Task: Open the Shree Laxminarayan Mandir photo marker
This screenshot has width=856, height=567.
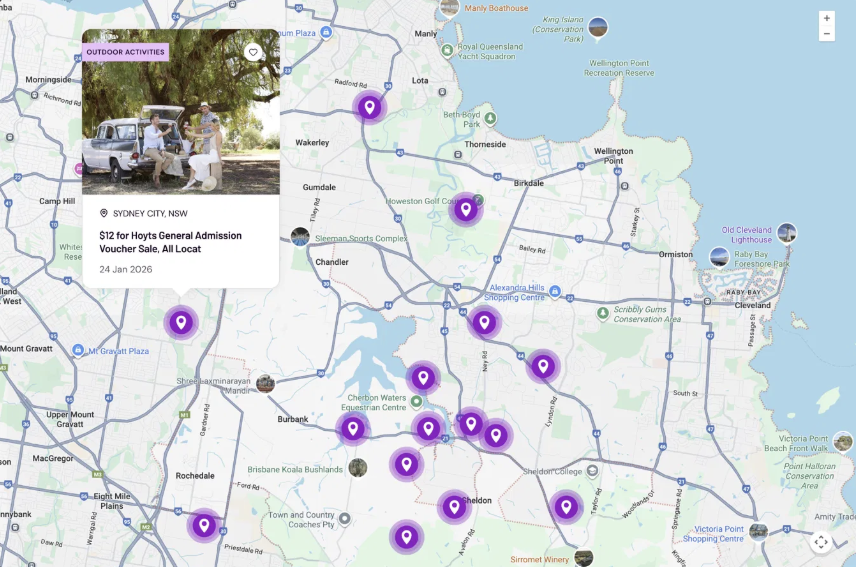Action: click(265, 384)
